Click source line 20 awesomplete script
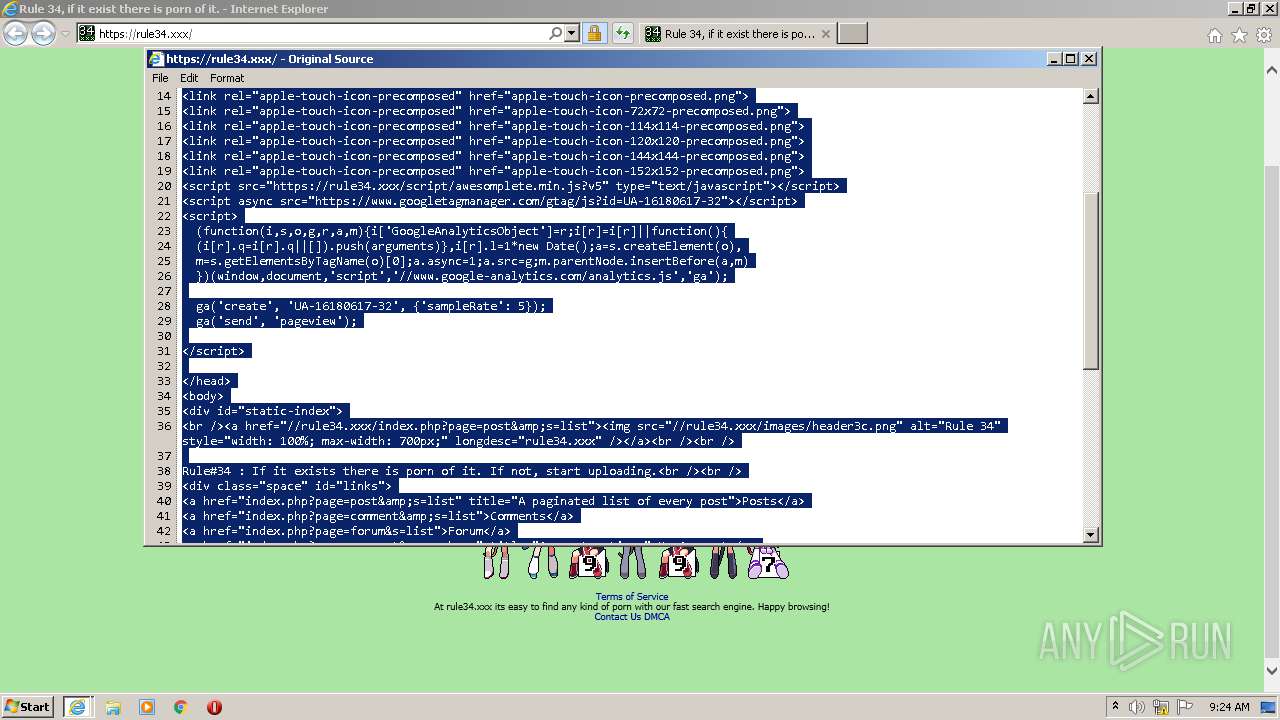 pos(514,186)
